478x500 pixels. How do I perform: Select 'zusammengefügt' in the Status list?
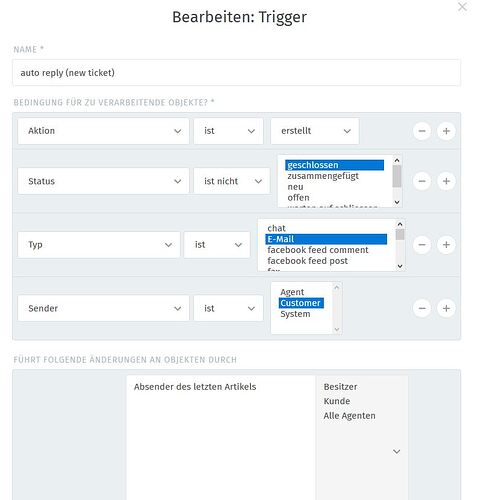[323, 176]
